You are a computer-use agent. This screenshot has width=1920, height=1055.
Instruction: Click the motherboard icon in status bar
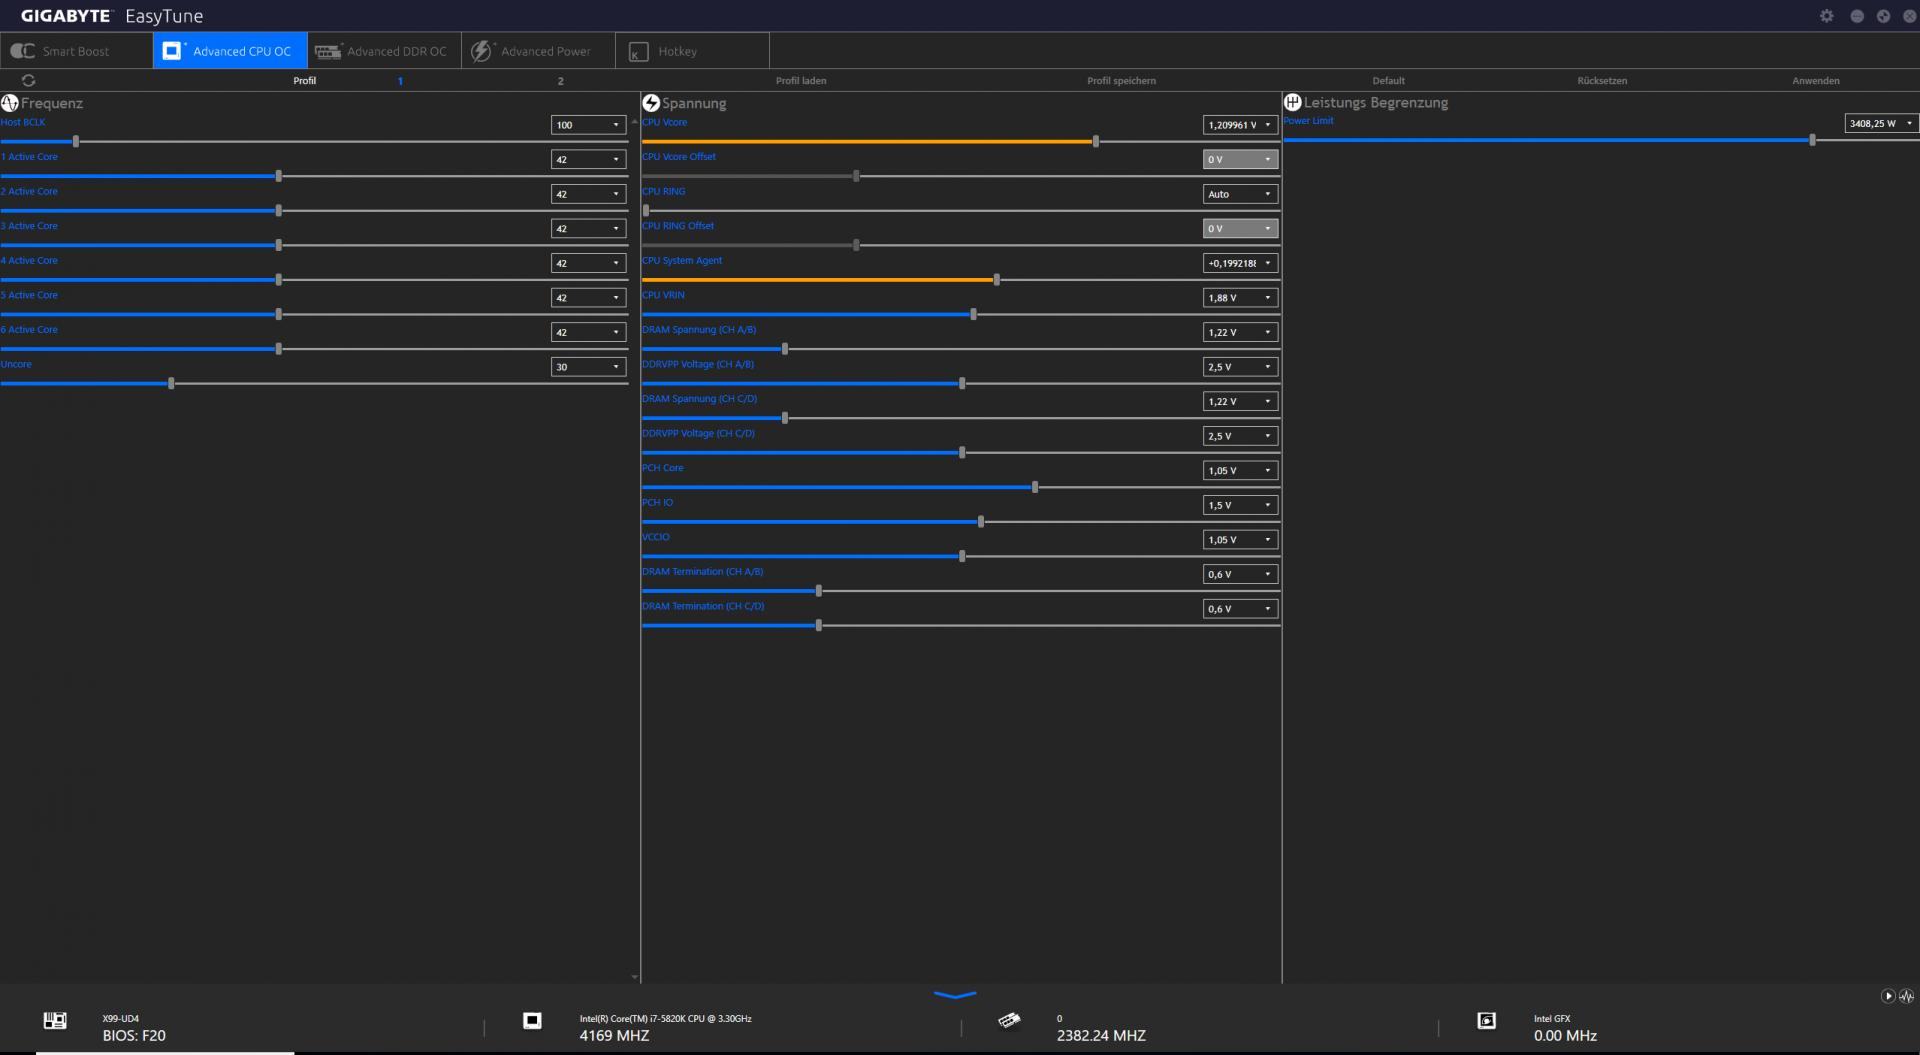(x=55, y=1020)
